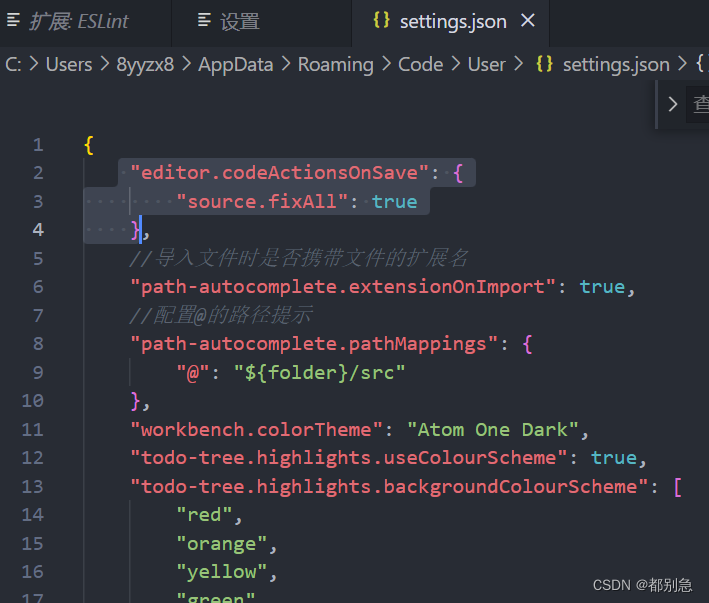Select the settings.json editor tab
This screenshot has width=709, height=603.
453,22
